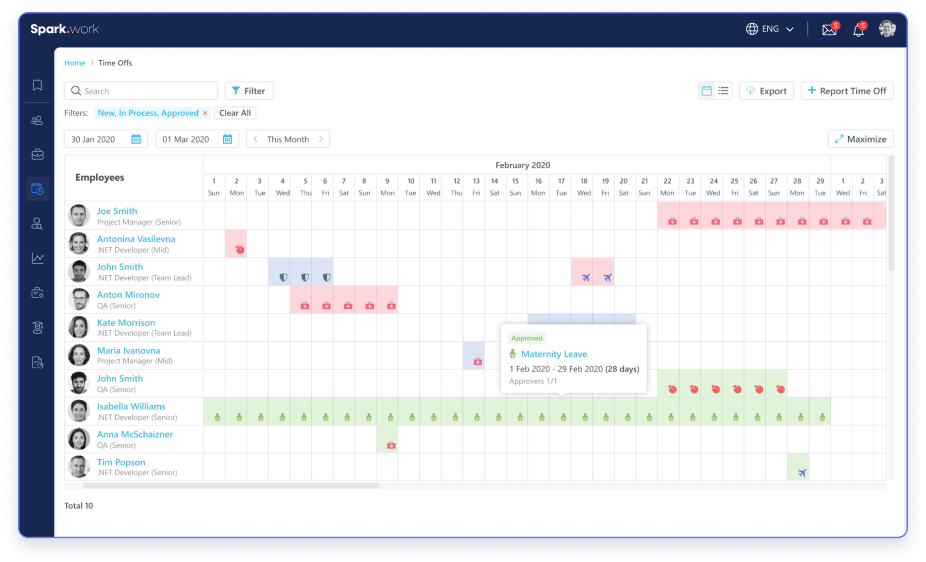Screen dimensions: 926x562
Task: Click Antonina Vasilevna's Feb 2 time off icon
Action: [x=239, y=250]
